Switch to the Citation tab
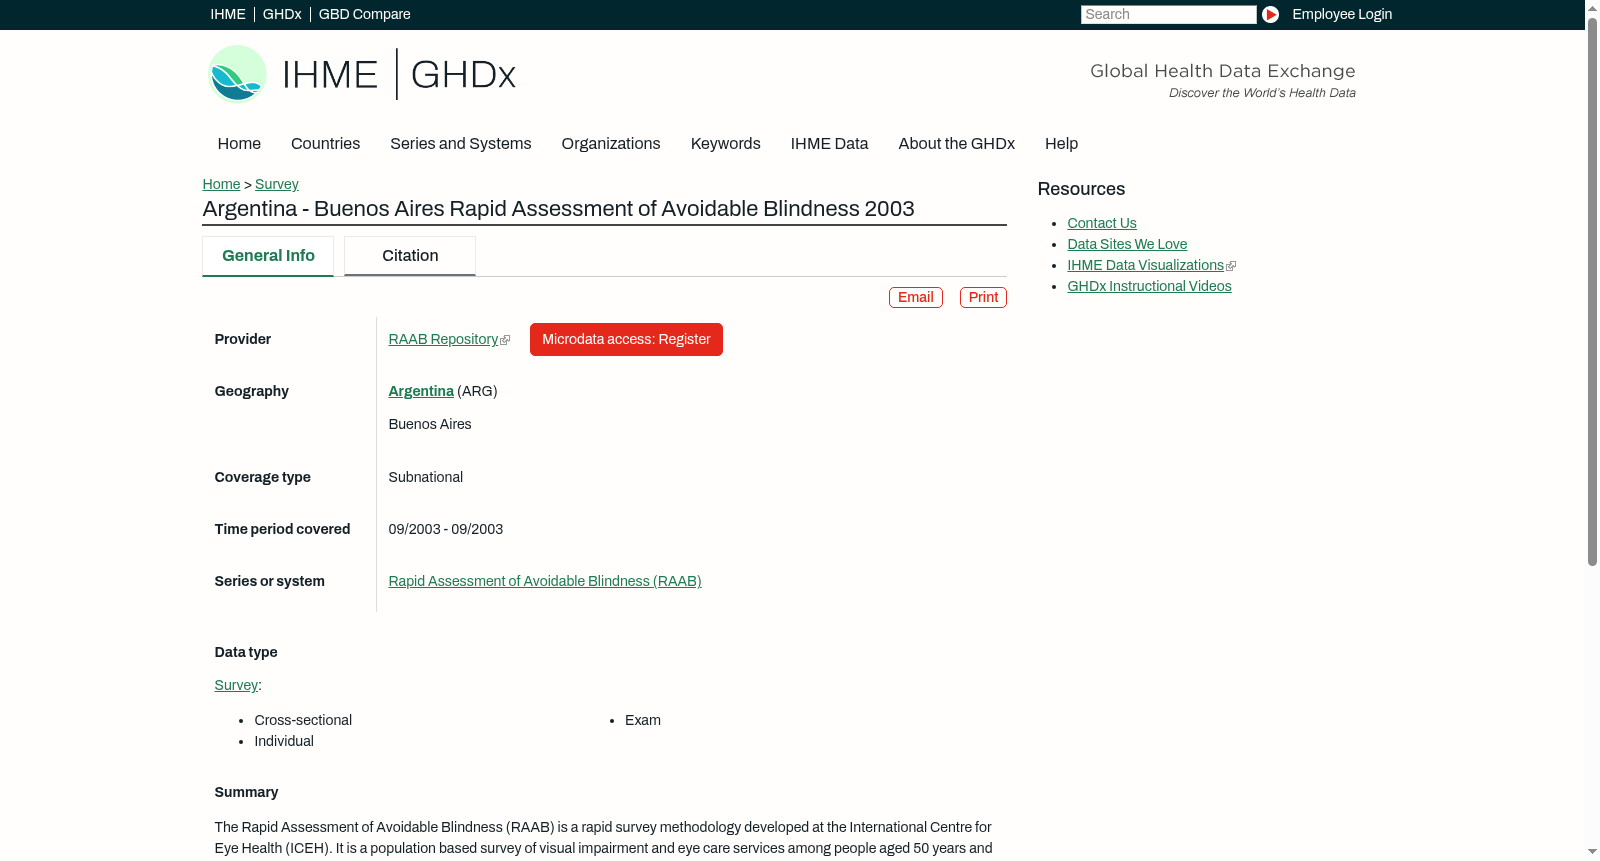The image size is (1600, 861). 410,256
